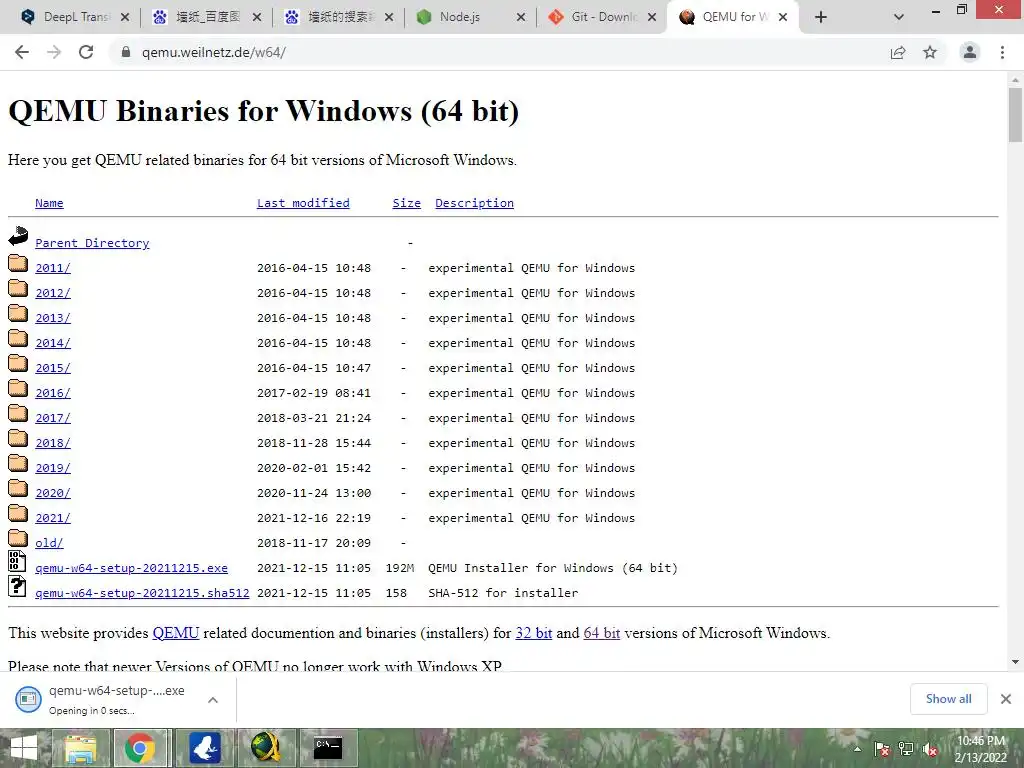1024x768 pixels.
Task: Click the page vertical scrollbar thumb
Action: [x=1015, y=115]
